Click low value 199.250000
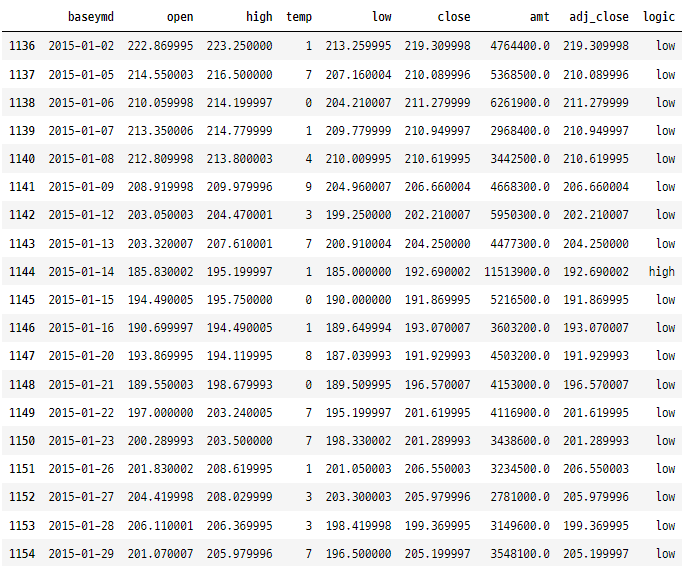Viewport: 685px width, 566px height. pos(358,214)
